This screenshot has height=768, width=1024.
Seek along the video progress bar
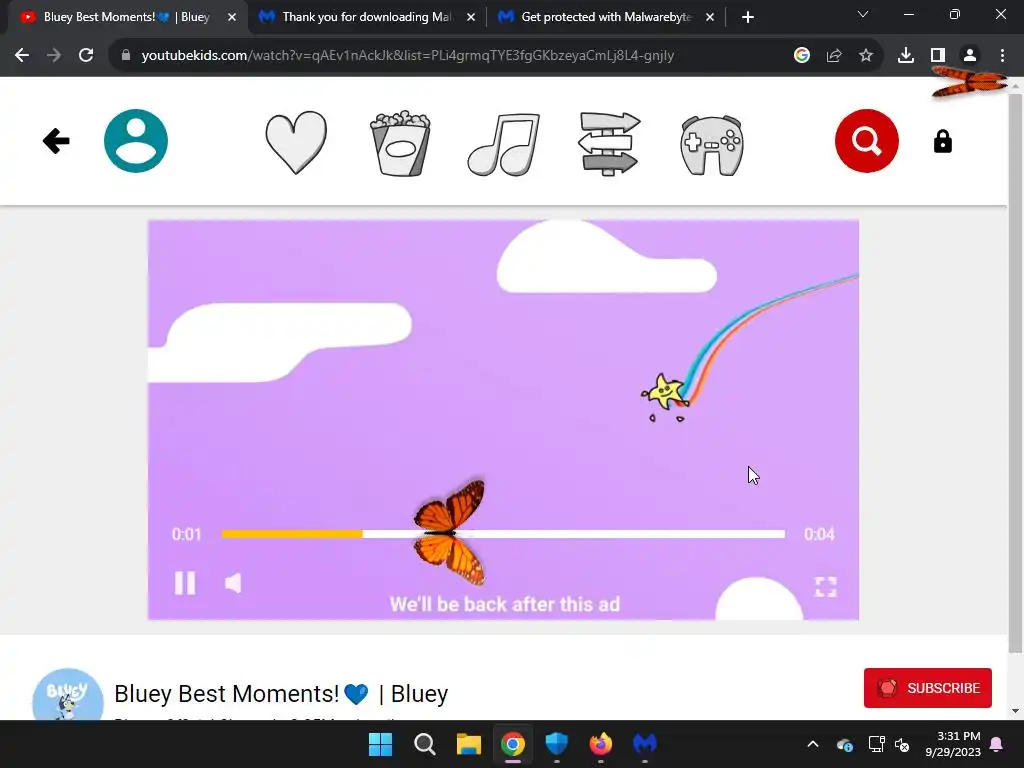pyautogui.click(x=503, y=534)
